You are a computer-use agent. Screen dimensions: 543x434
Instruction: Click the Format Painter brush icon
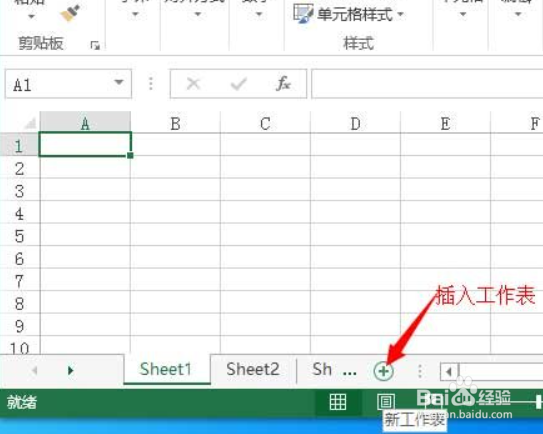pos(70,12)
